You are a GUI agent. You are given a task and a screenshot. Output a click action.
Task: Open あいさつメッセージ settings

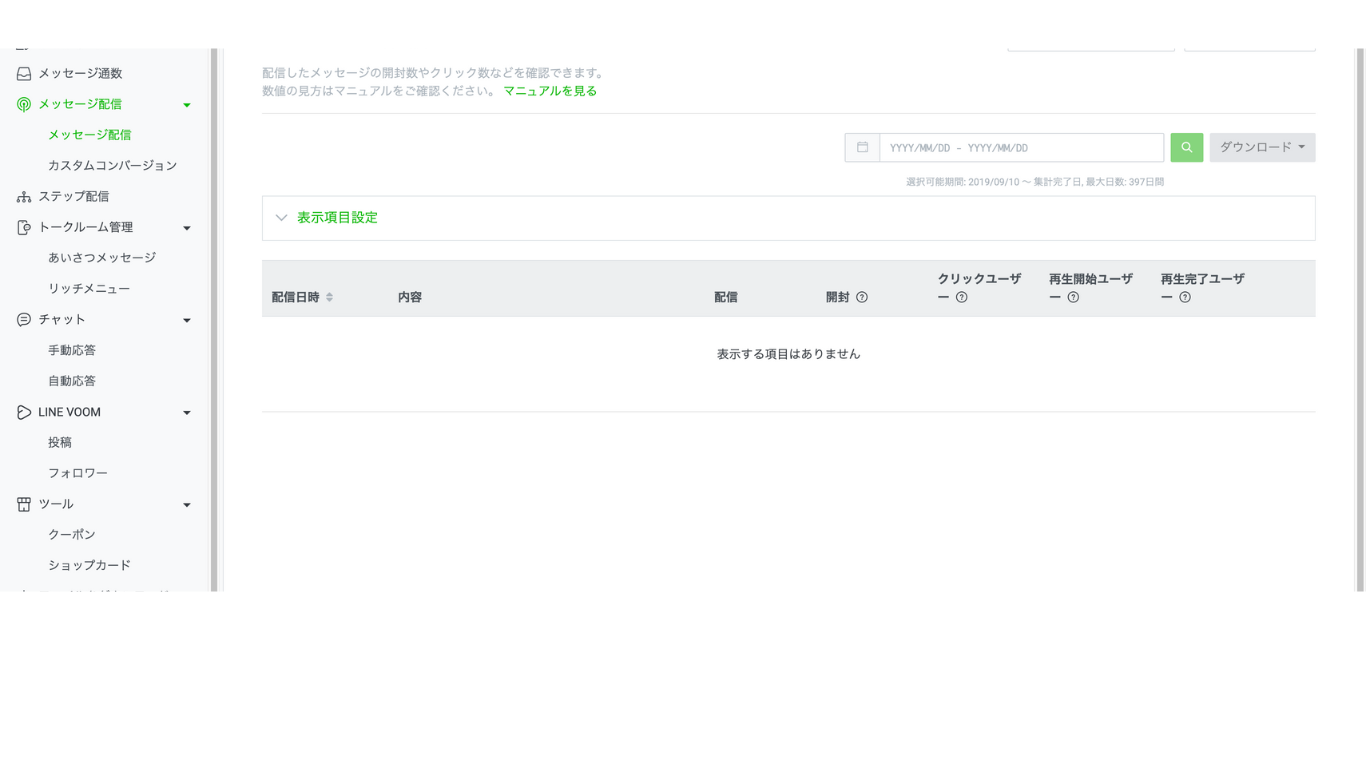point(102,258)
